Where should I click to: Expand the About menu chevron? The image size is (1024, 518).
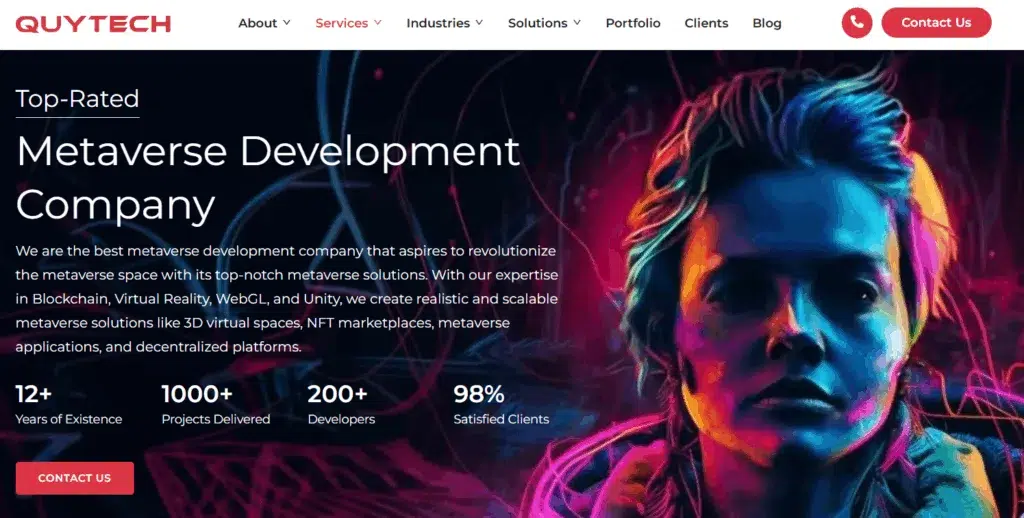(x=287, y=23)
